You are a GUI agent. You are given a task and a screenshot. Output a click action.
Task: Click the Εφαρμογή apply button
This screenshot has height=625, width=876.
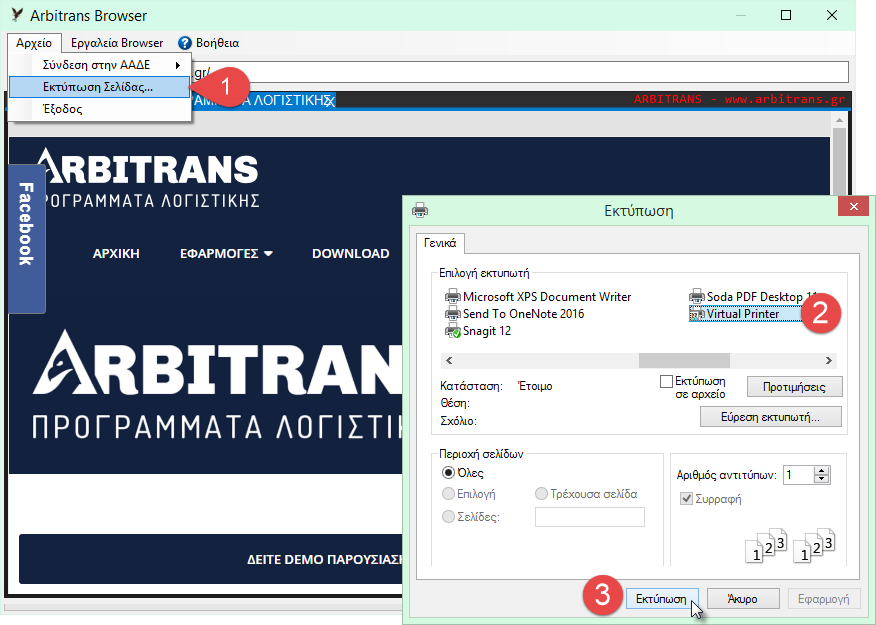point(823,599)
